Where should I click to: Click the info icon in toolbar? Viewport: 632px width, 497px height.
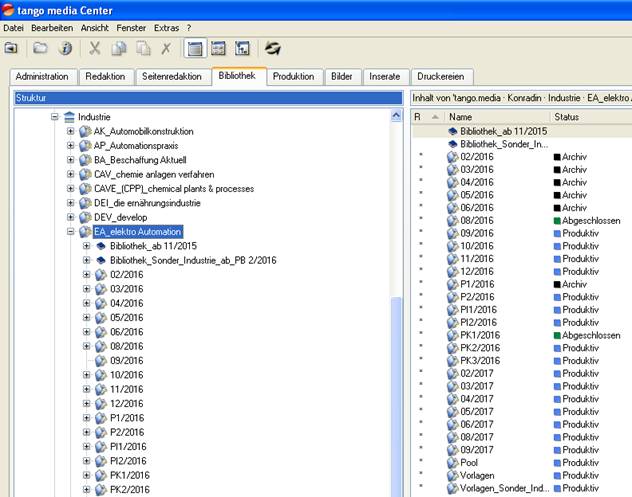[x=65, y=48]
